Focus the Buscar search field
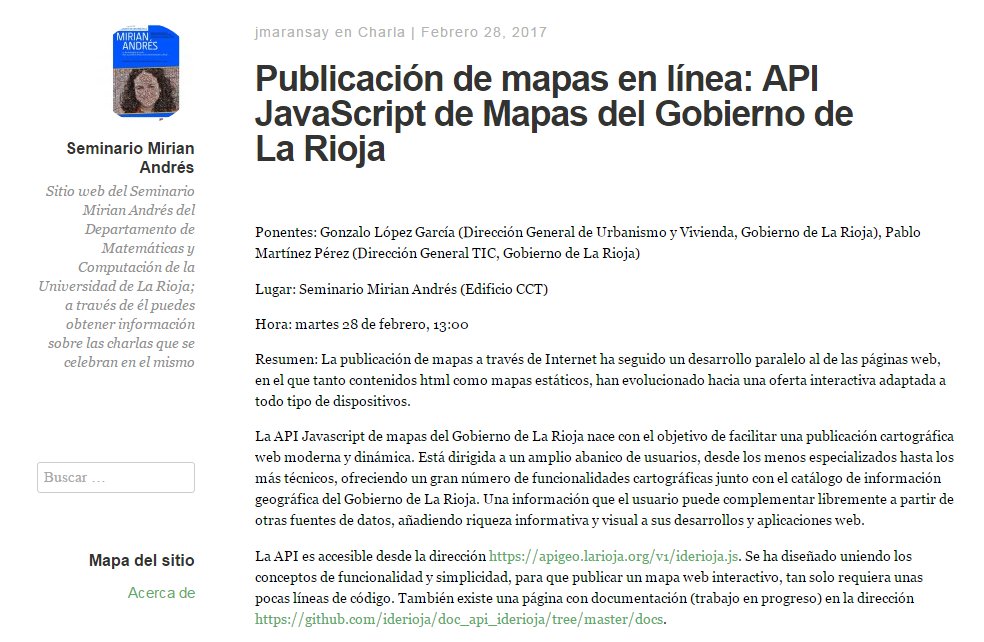 coord(116,478)
